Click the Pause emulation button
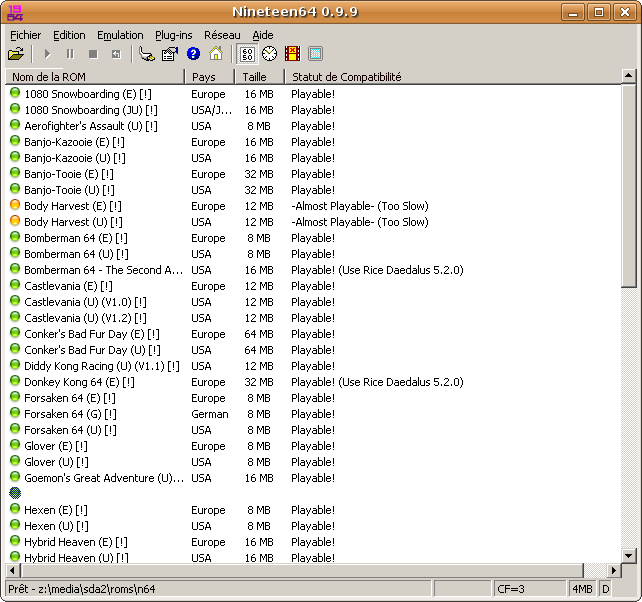 tap(70, 54)
